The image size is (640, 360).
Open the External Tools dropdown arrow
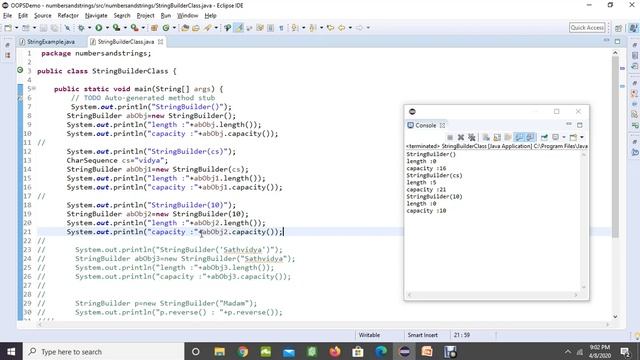pyautogui.click(x=143, y=28)
